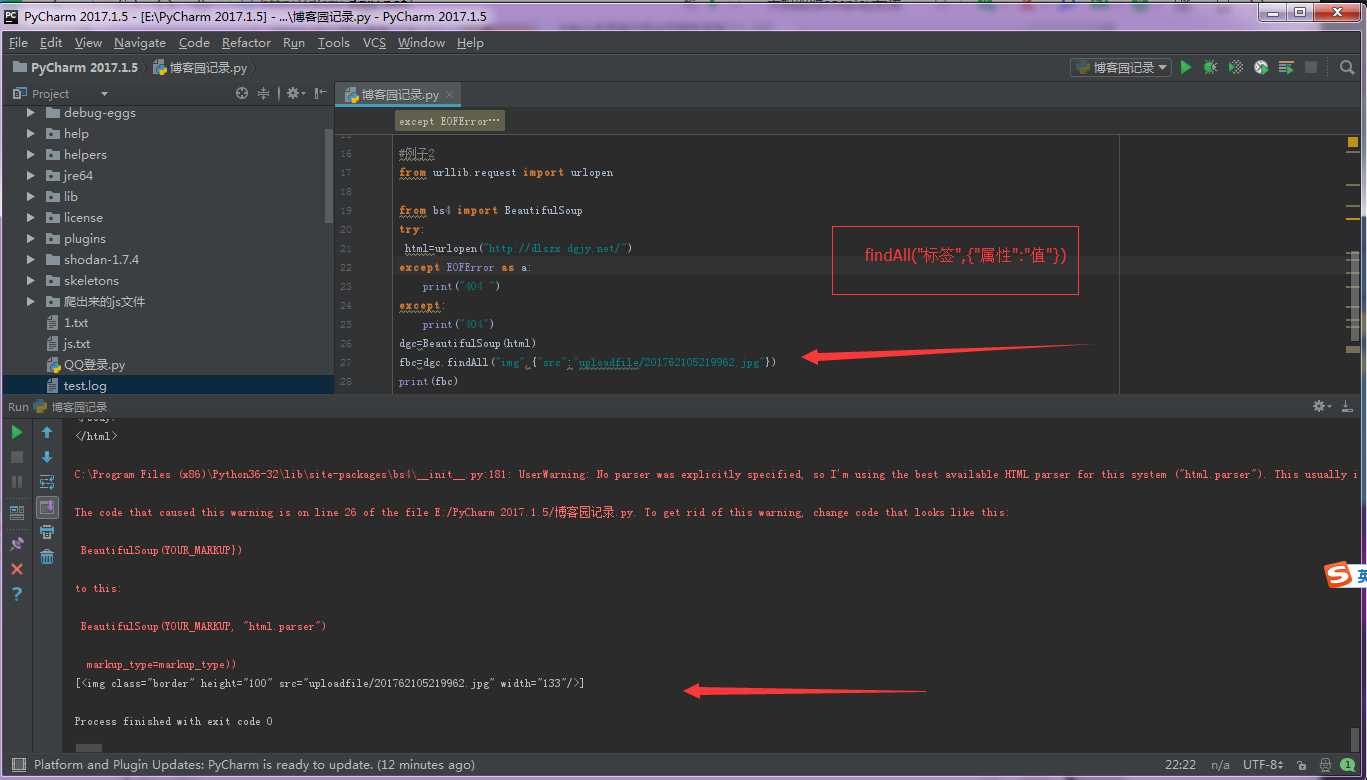Open the File menu
This screenshot has height=780, width=1367.
tap(18, 42)
